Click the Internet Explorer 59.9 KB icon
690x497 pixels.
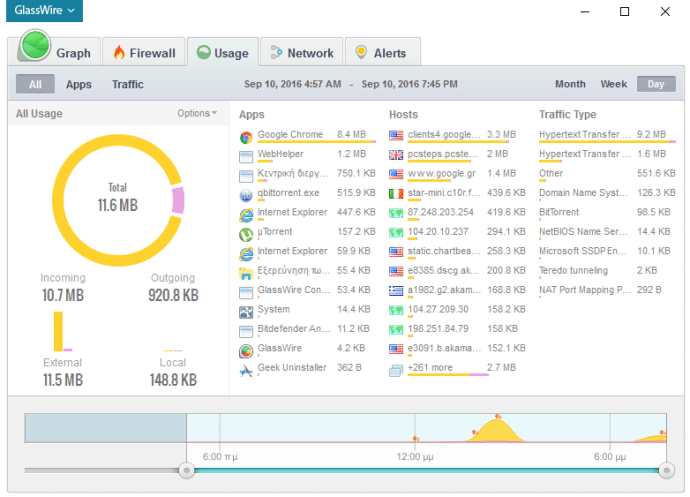[246, 254]
